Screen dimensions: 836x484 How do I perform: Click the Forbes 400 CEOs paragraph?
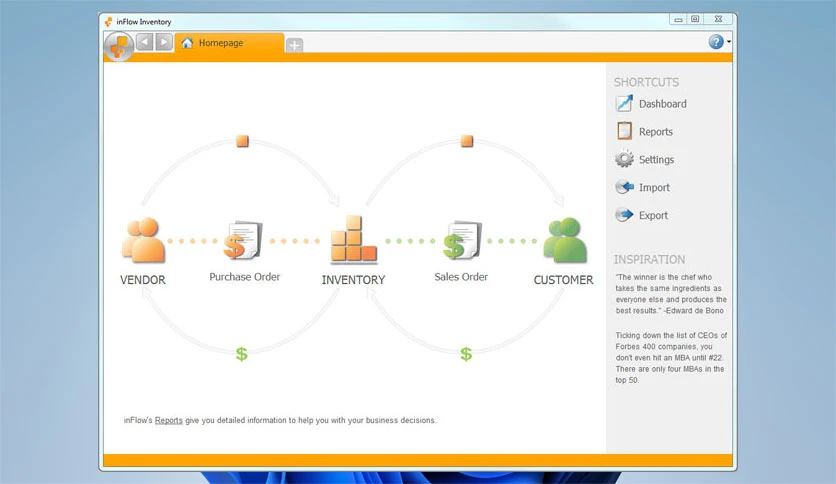coord(671,358)
